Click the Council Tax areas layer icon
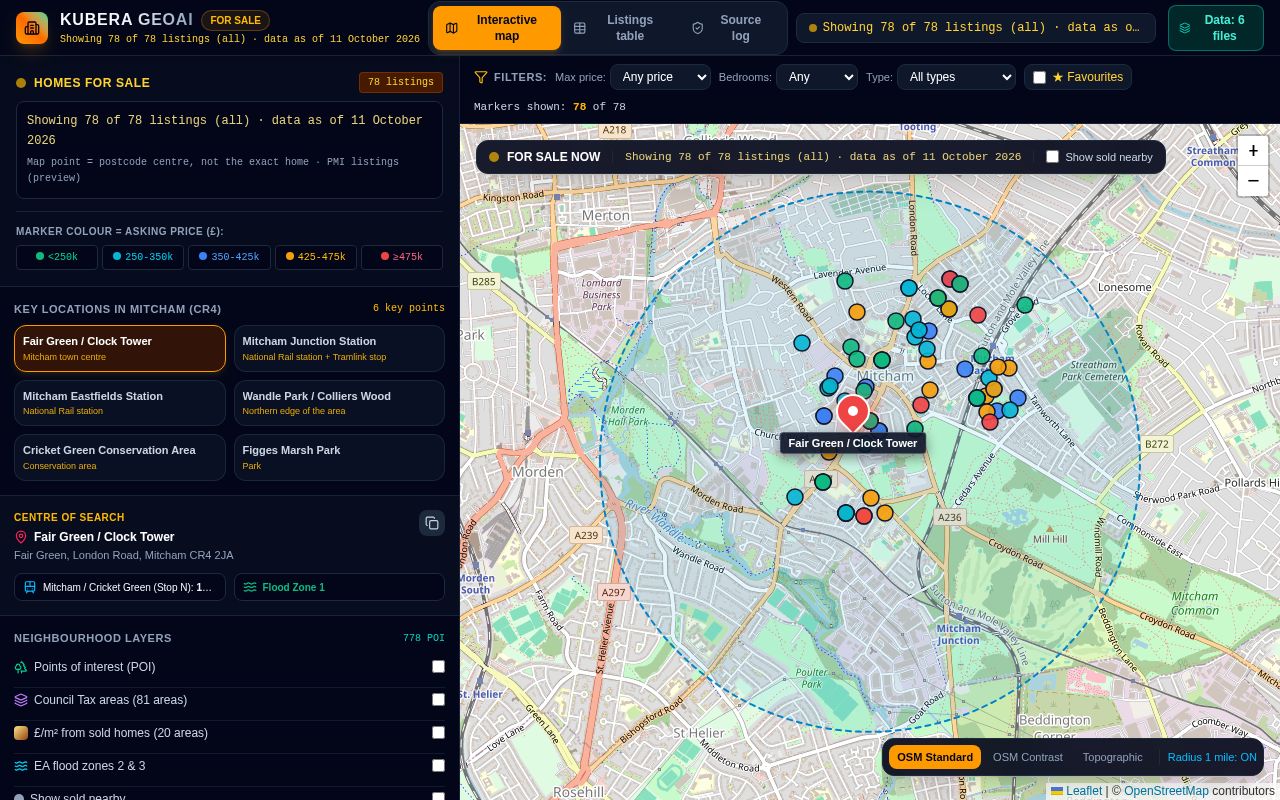Viewport: 1280px width, 800px height. [21, 700]
